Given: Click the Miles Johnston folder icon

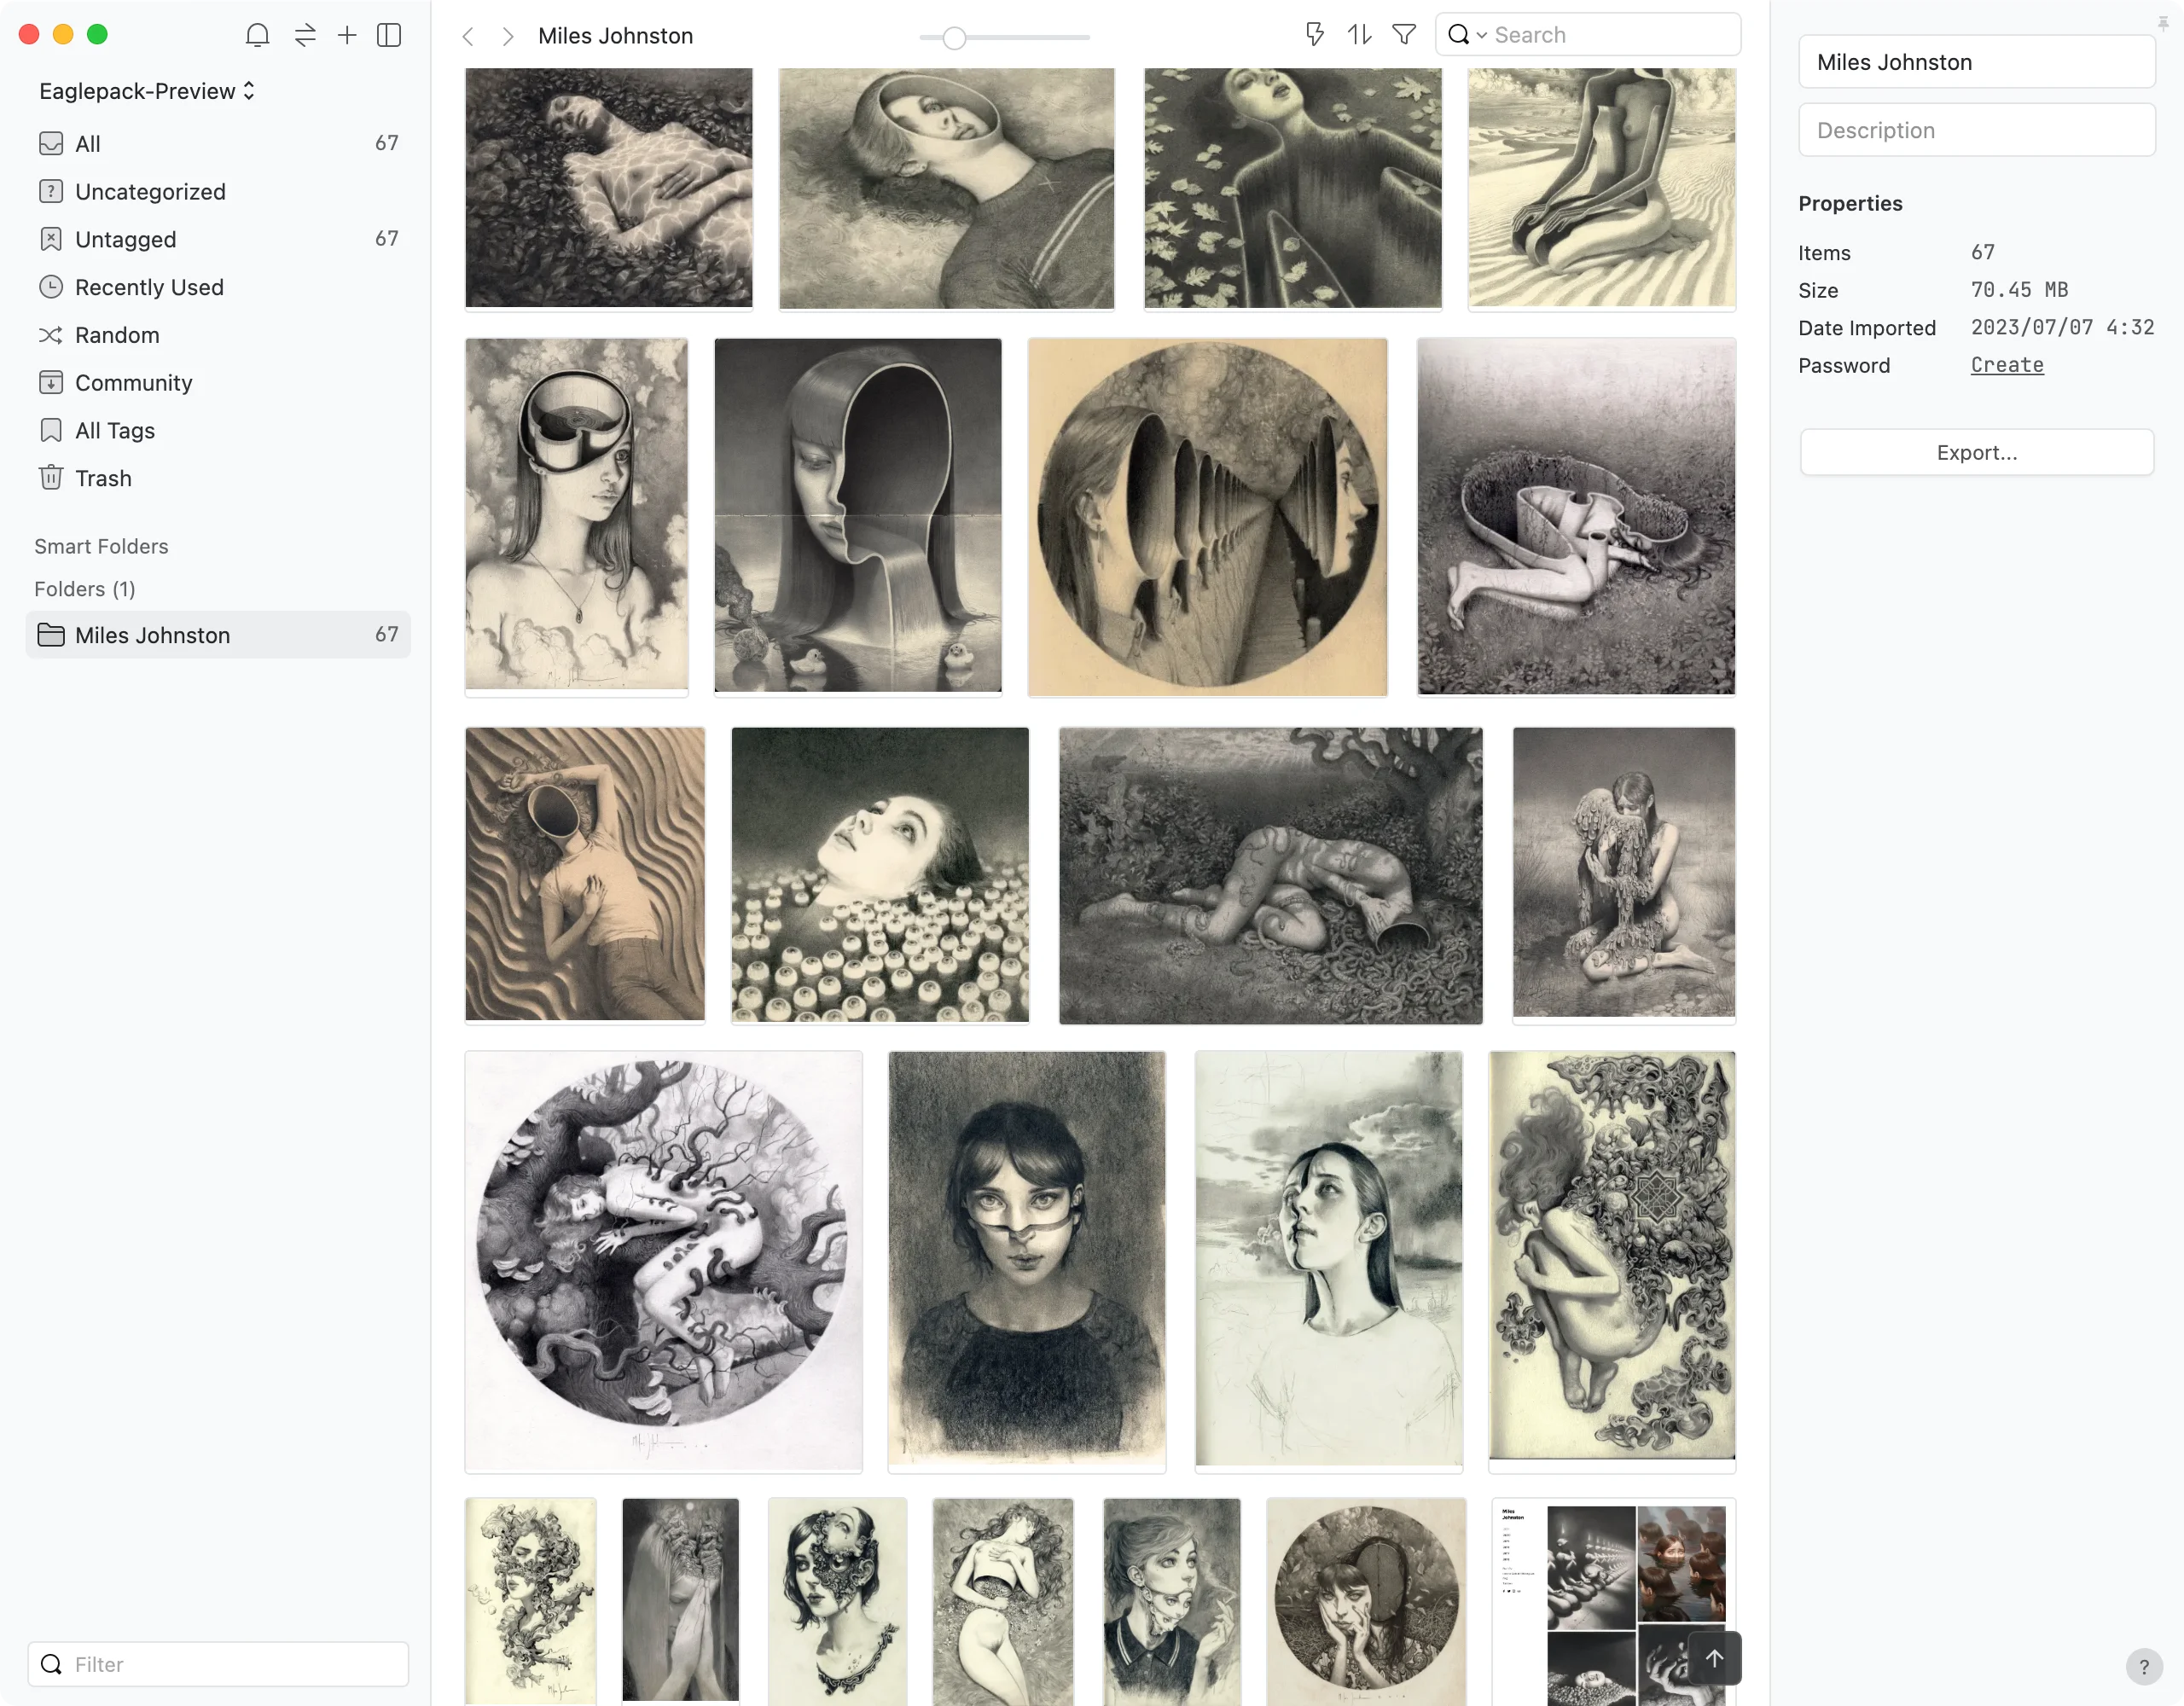Looking at the screenshot, I should (x=51, y=635).
